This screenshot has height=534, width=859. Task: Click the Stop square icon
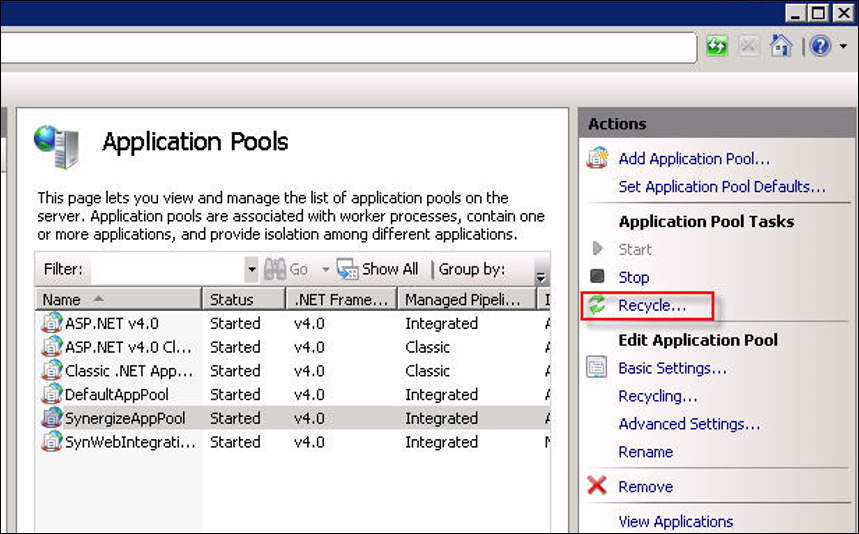coord(597,276)
